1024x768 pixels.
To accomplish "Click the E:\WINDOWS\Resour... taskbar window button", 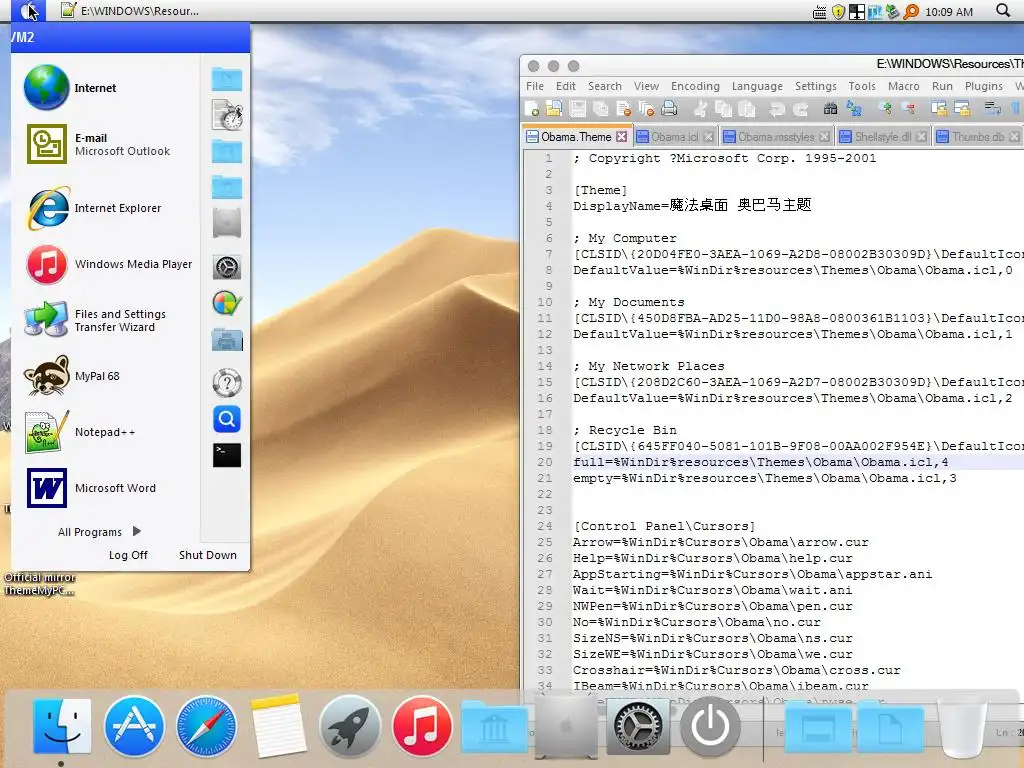I will 131,11.
